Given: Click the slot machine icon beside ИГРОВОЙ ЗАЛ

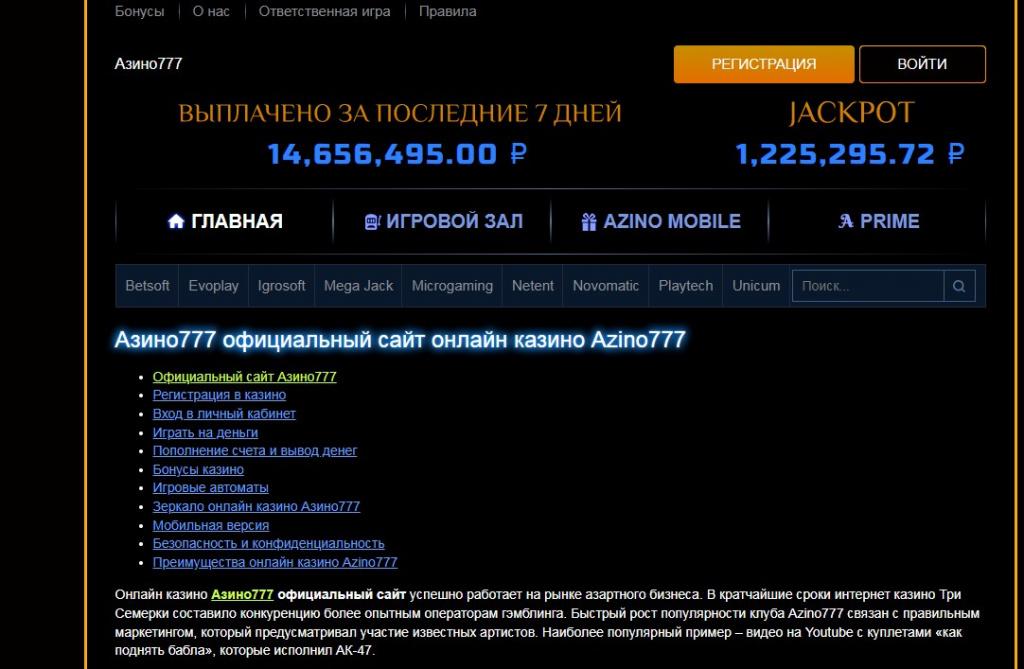Looking at the screenshot, I should (372, 222).
